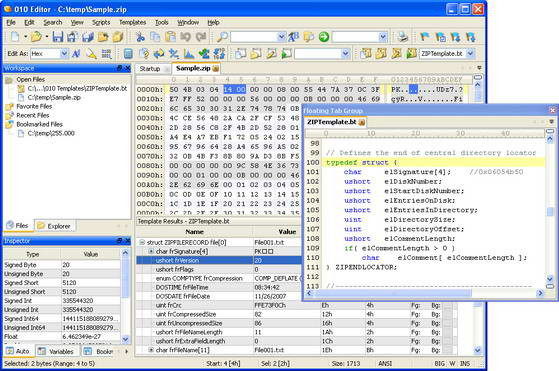This screenshot has height=371, width=559.
Task: Click the Undo toolbar icon
Action: click(185, 37)
